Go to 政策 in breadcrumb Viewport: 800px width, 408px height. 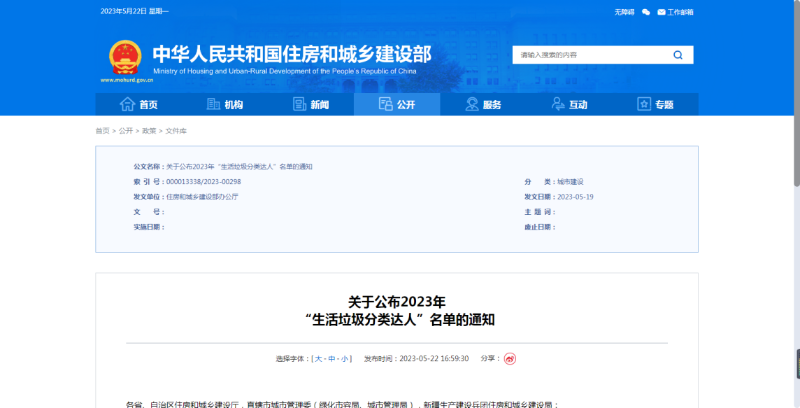149,131
